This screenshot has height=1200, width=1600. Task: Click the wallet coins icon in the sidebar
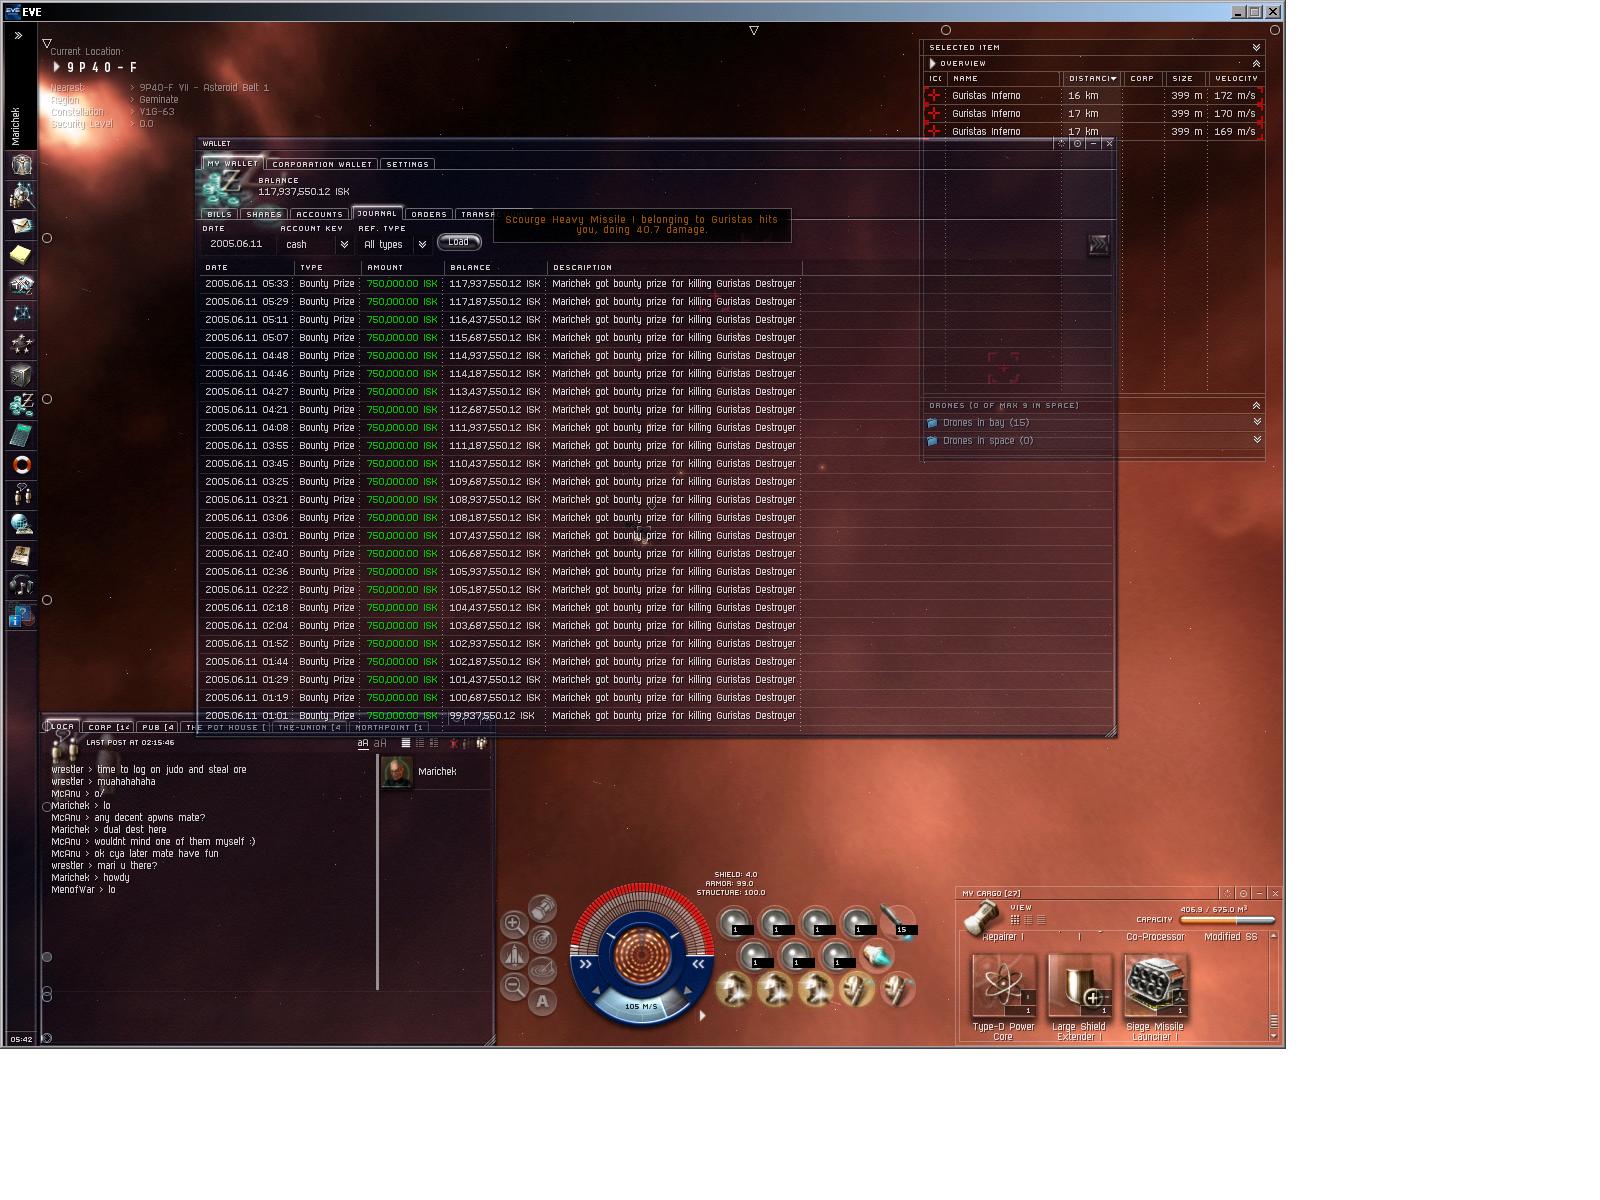click(22, 405)
